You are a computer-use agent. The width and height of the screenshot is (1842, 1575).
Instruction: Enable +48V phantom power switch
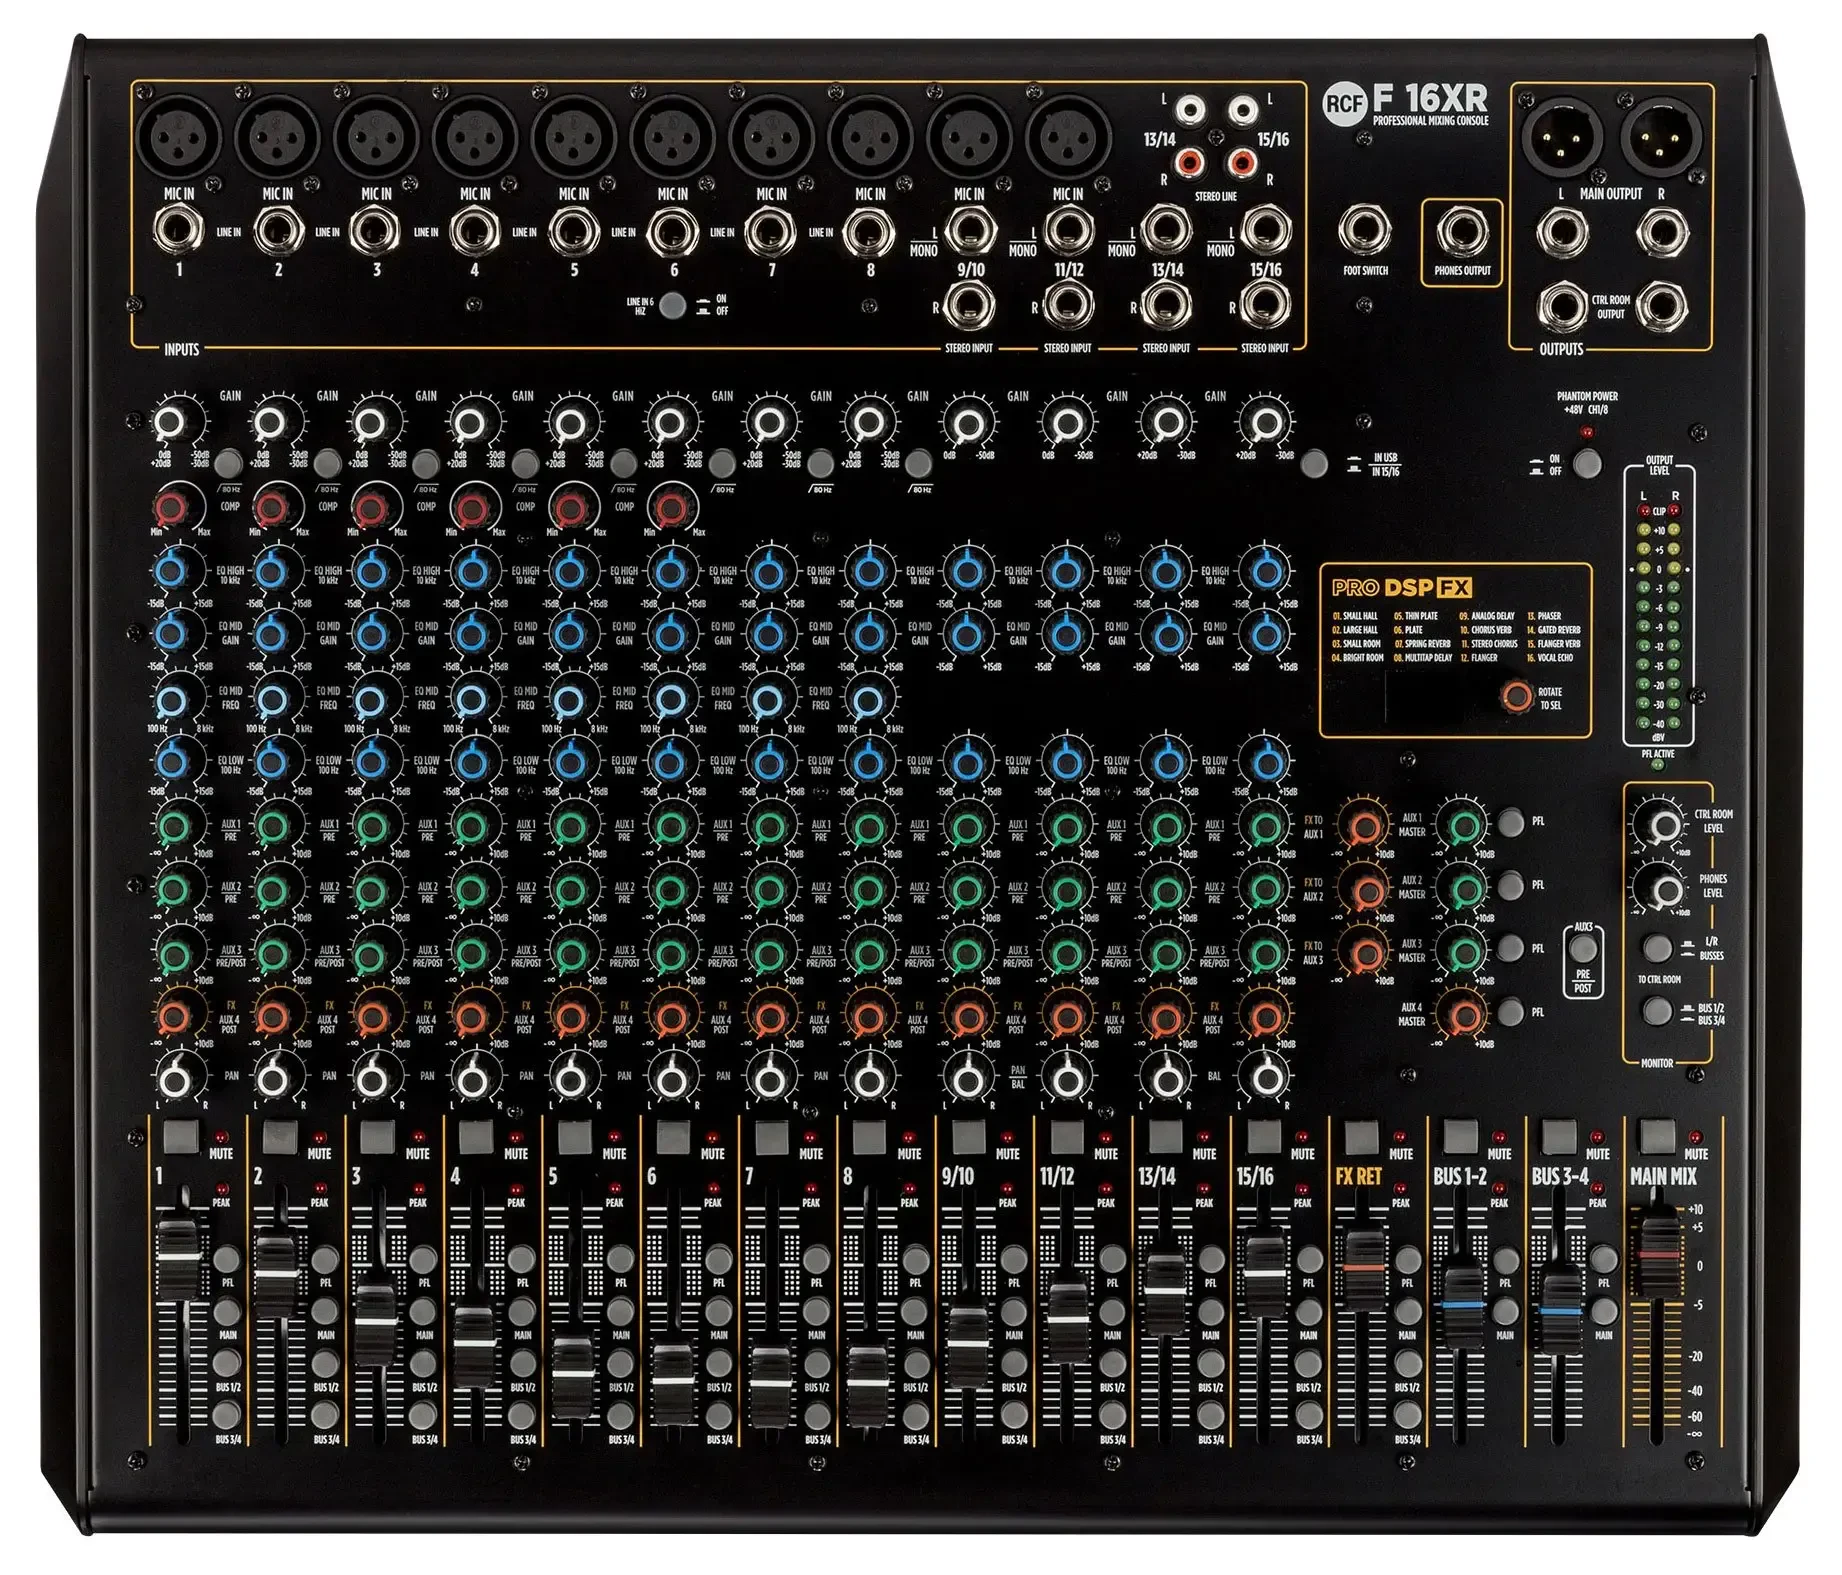1587,463
